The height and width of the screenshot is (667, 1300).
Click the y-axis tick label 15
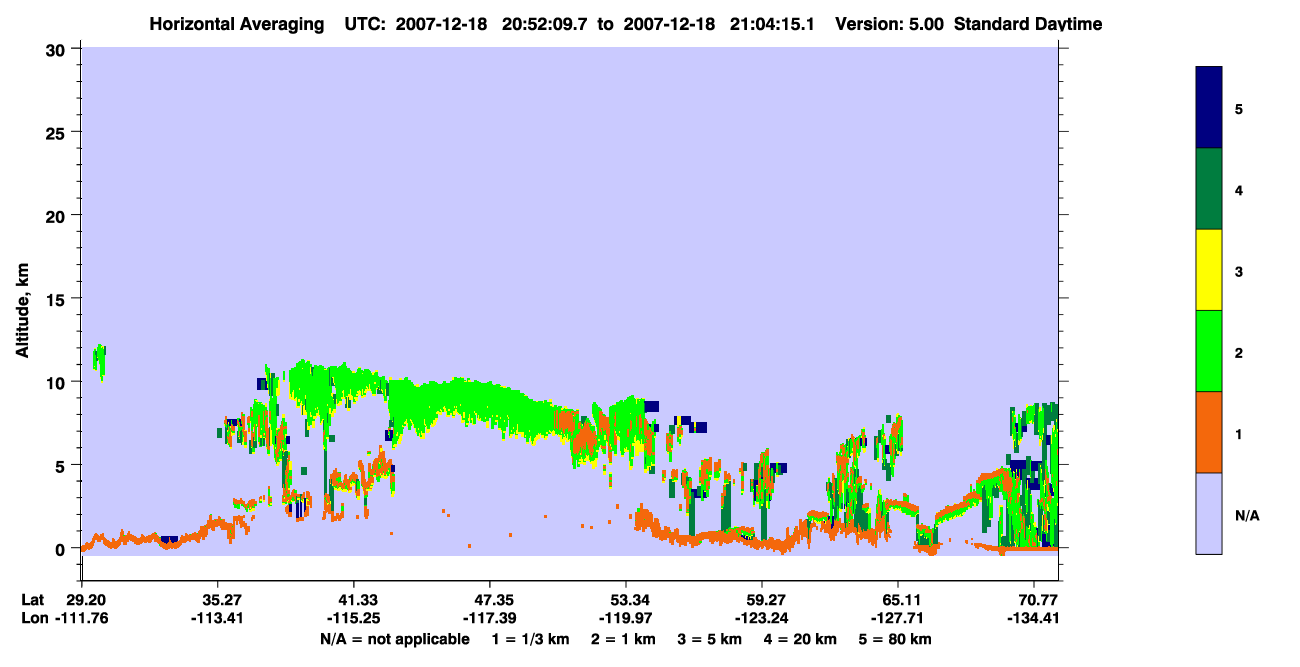tap(58, 299)
